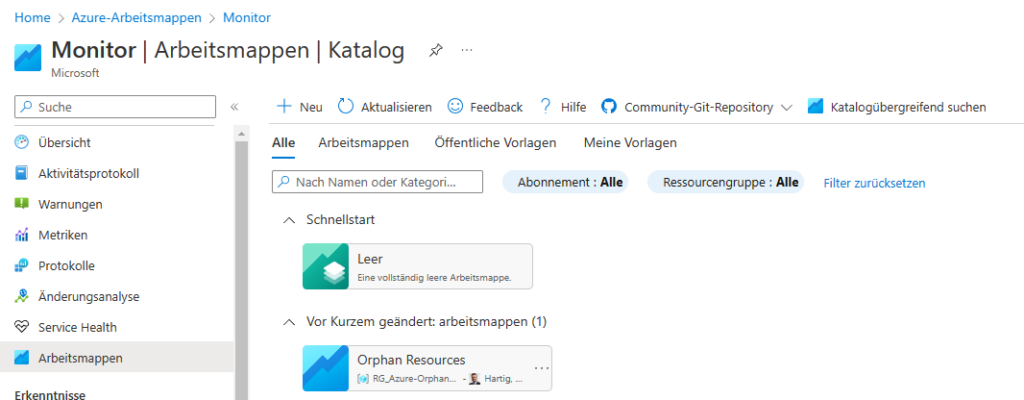1024x400 pixels.
Task: Click the sidebar vertical scrollbar thumb
Action: 241,270
